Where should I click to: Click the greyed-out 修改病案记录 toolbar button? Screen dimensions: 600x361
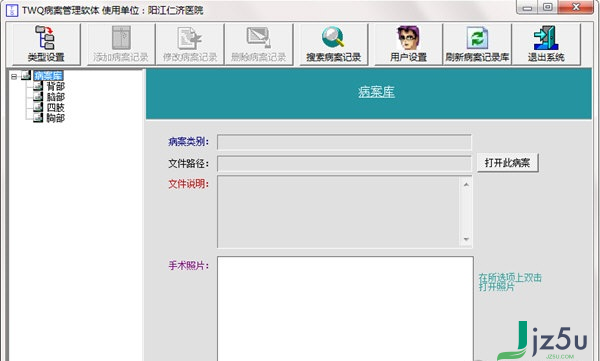pyautogui.click(x=190, y=44)
